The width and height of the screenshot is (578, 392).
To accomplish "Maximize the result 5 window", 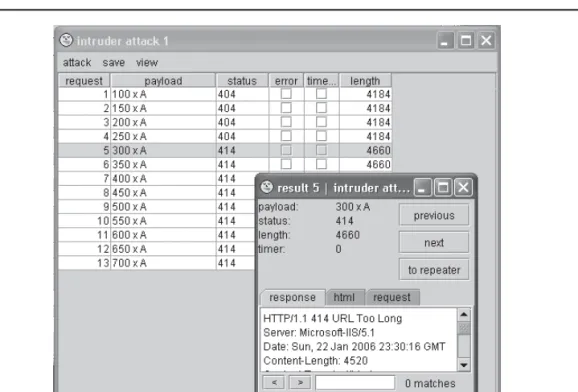I will click(443, 187).
